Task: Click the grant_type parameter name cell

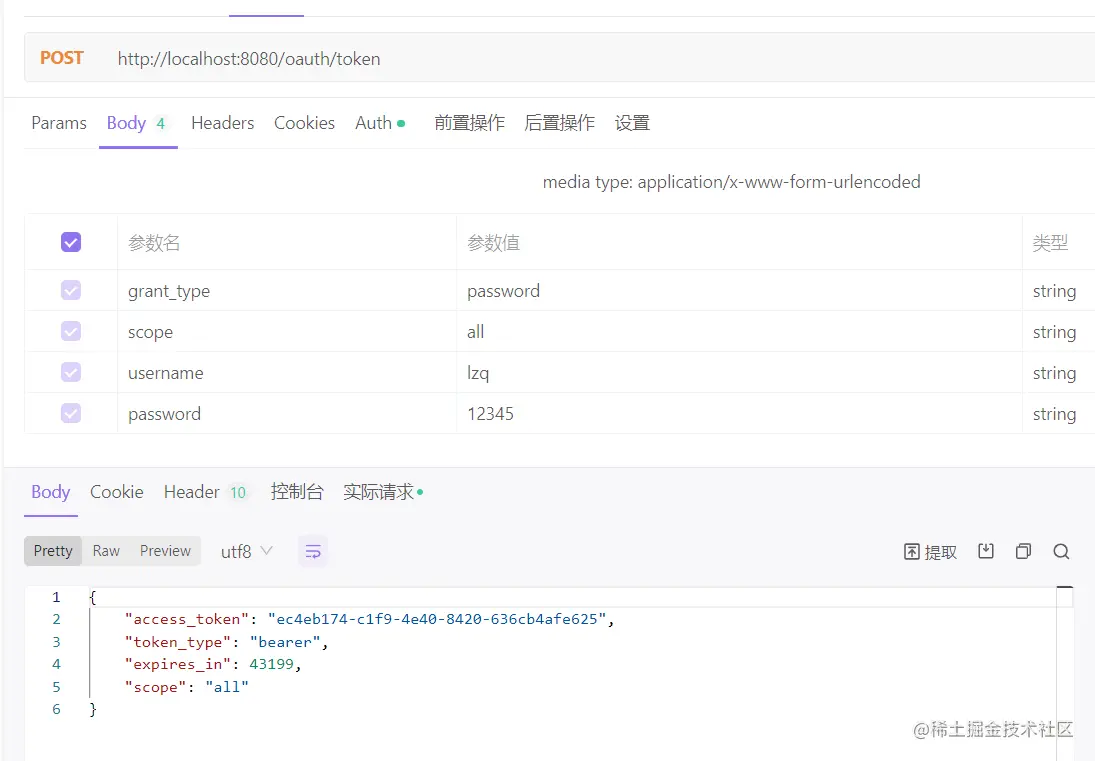Action: click(x=286, y=290)
